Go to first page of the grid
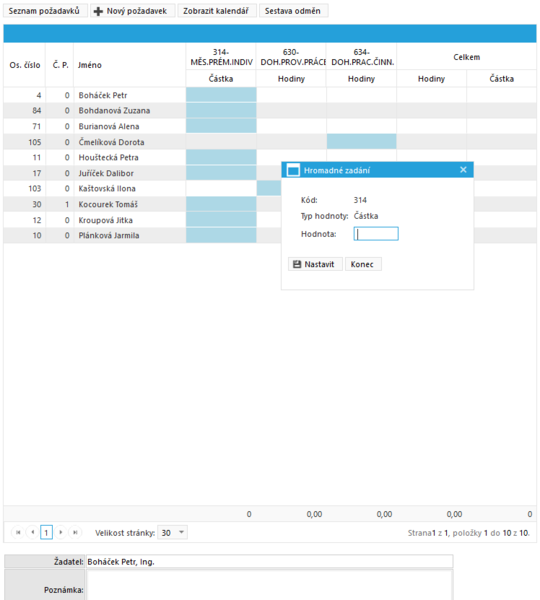Viewport: 540px width, 600px height. click(x=18, y=532)
